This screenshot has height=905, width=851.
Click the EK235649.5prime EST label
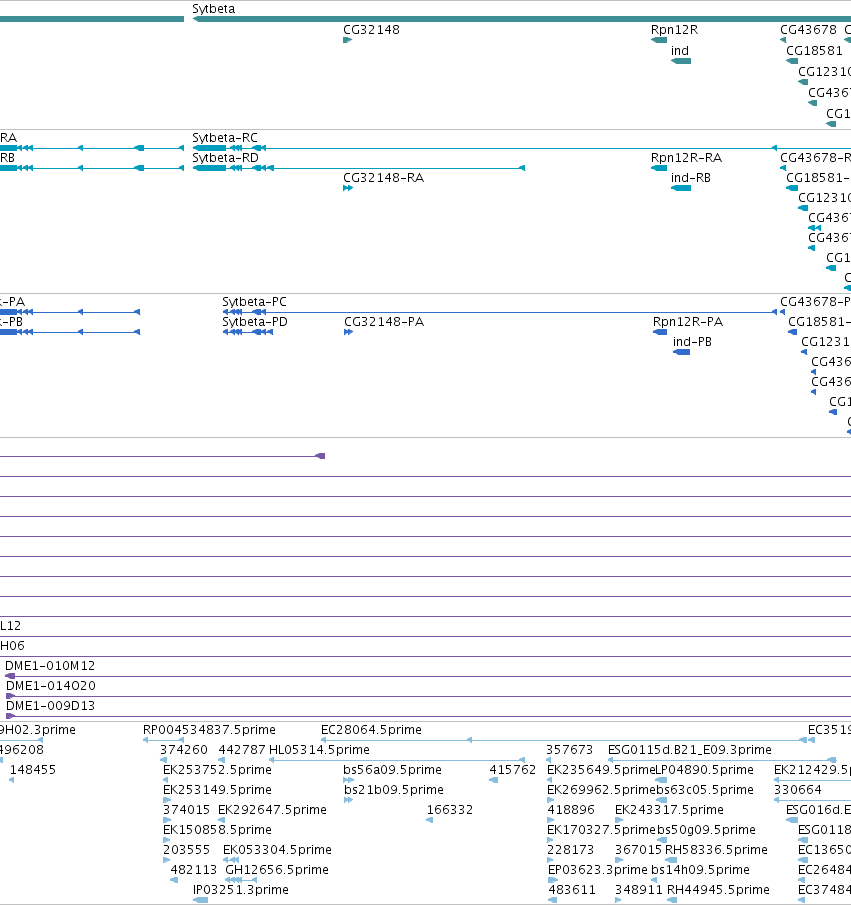tap(601, 770)
